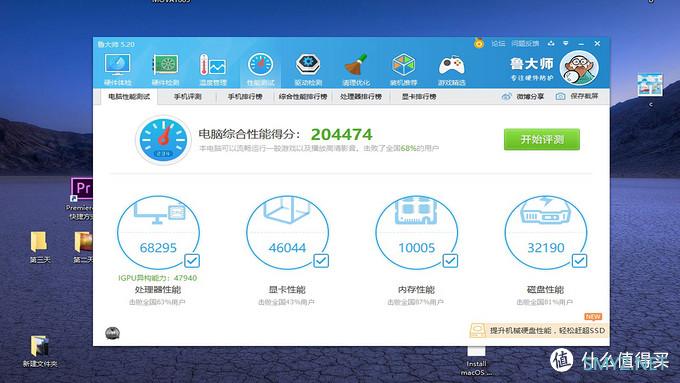Open the 论坛 forum link
Screen dimensions: 680x383
coord(498,43)
